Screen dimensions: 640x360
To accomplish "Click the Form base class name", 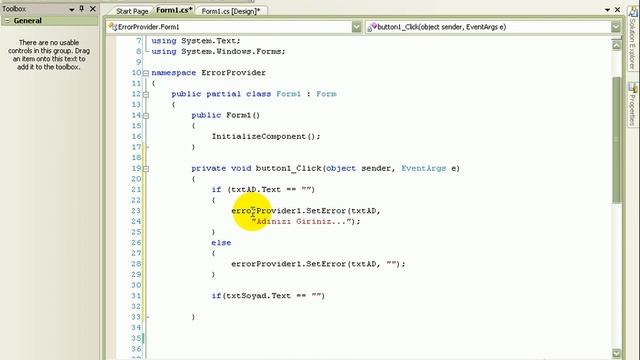I will tap(326, 94).
